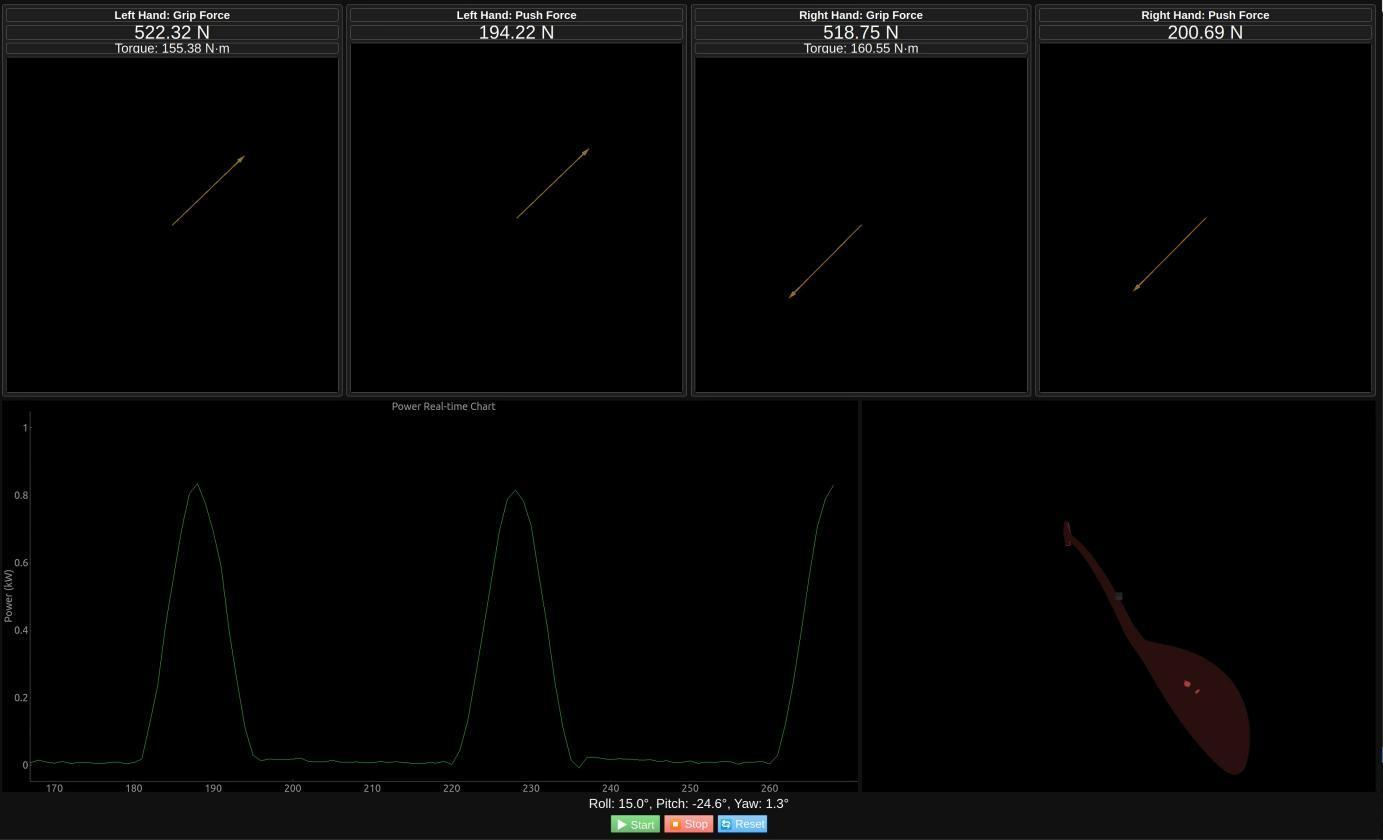The height and width of the screenshot is (840, 1383).
Task: Click the x-axis tick label 200
Action: (292, 788)
